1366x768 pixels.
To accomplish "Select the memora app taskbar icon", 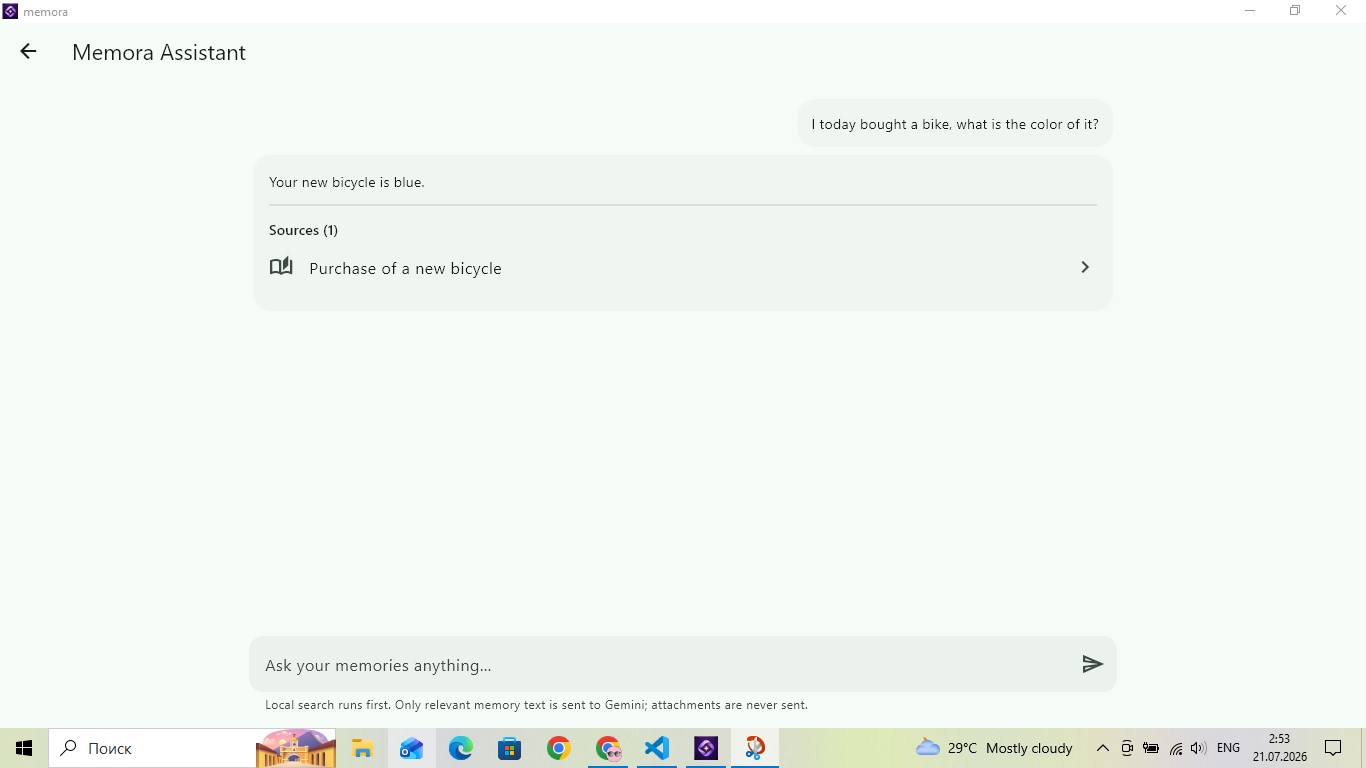I will click(x=706, y=748).
